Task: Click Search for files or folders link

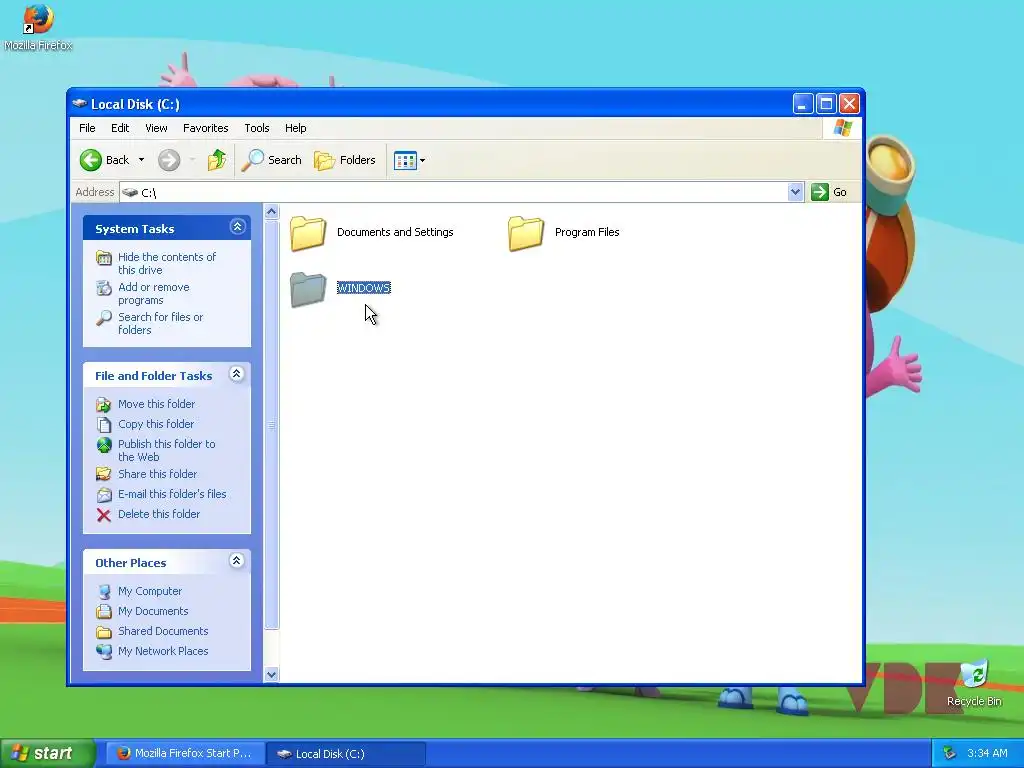Action: click(x=160, y=323)
